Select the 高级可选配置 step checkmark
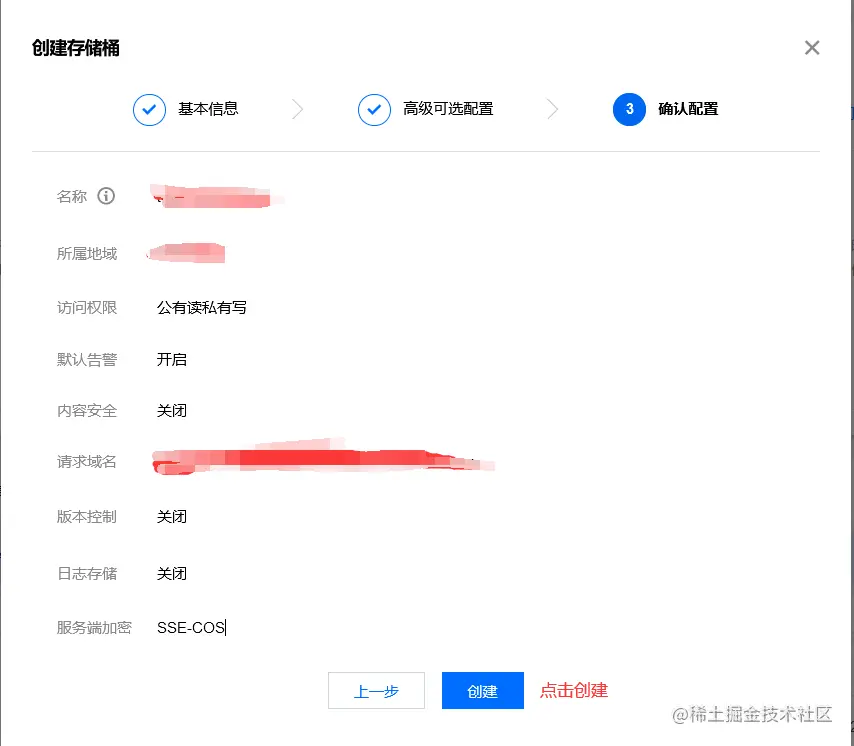The image size is (854, 746). click(374, 109)
